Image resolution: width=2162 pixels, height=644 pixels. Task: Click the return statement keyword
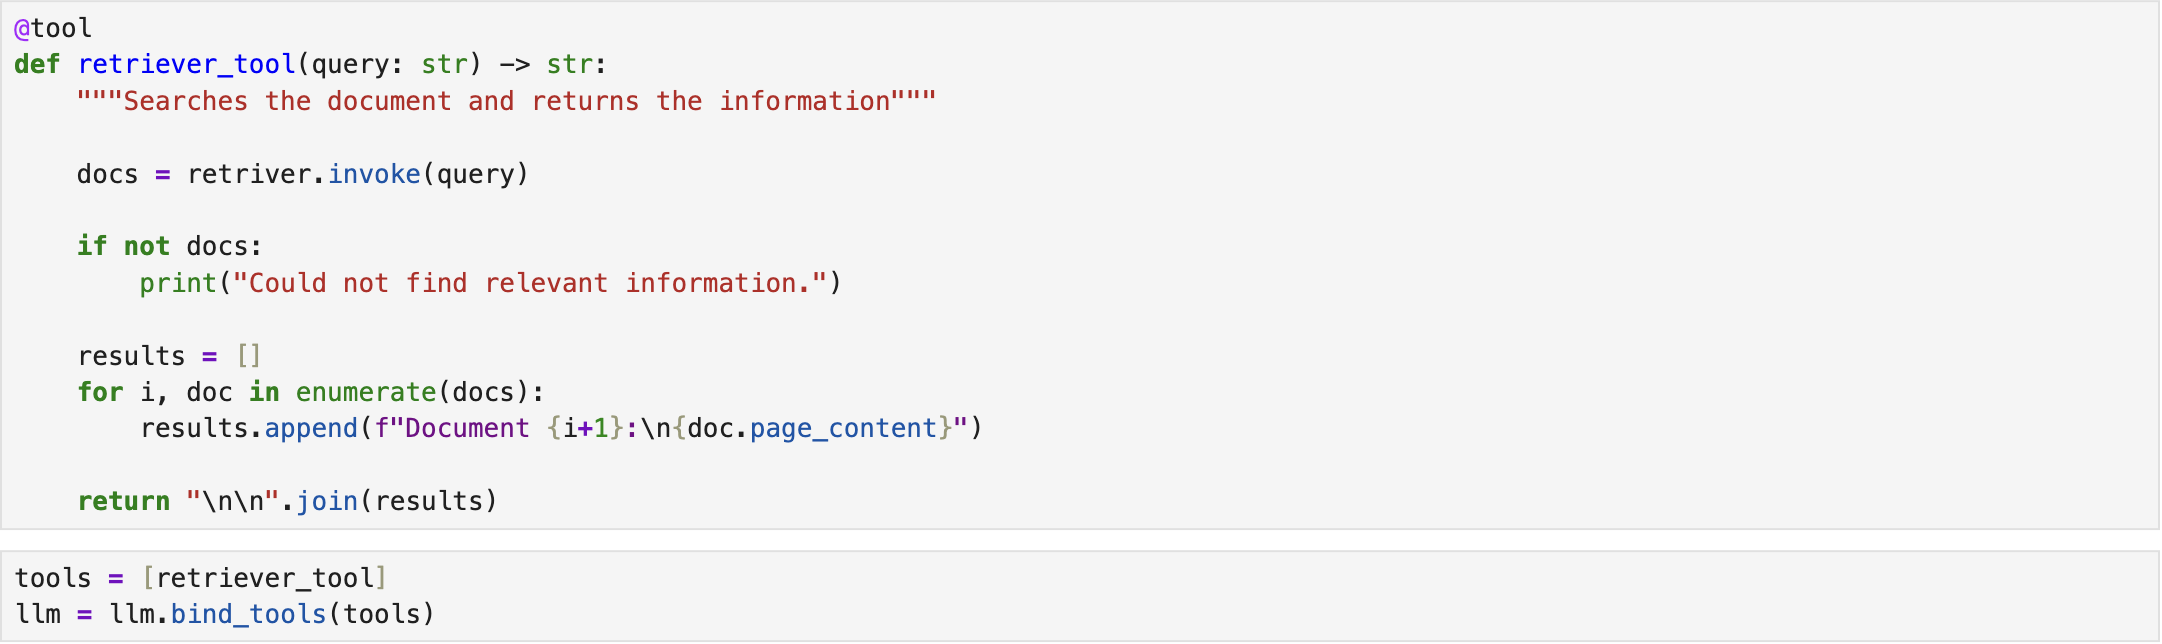(x=124, y=502)
